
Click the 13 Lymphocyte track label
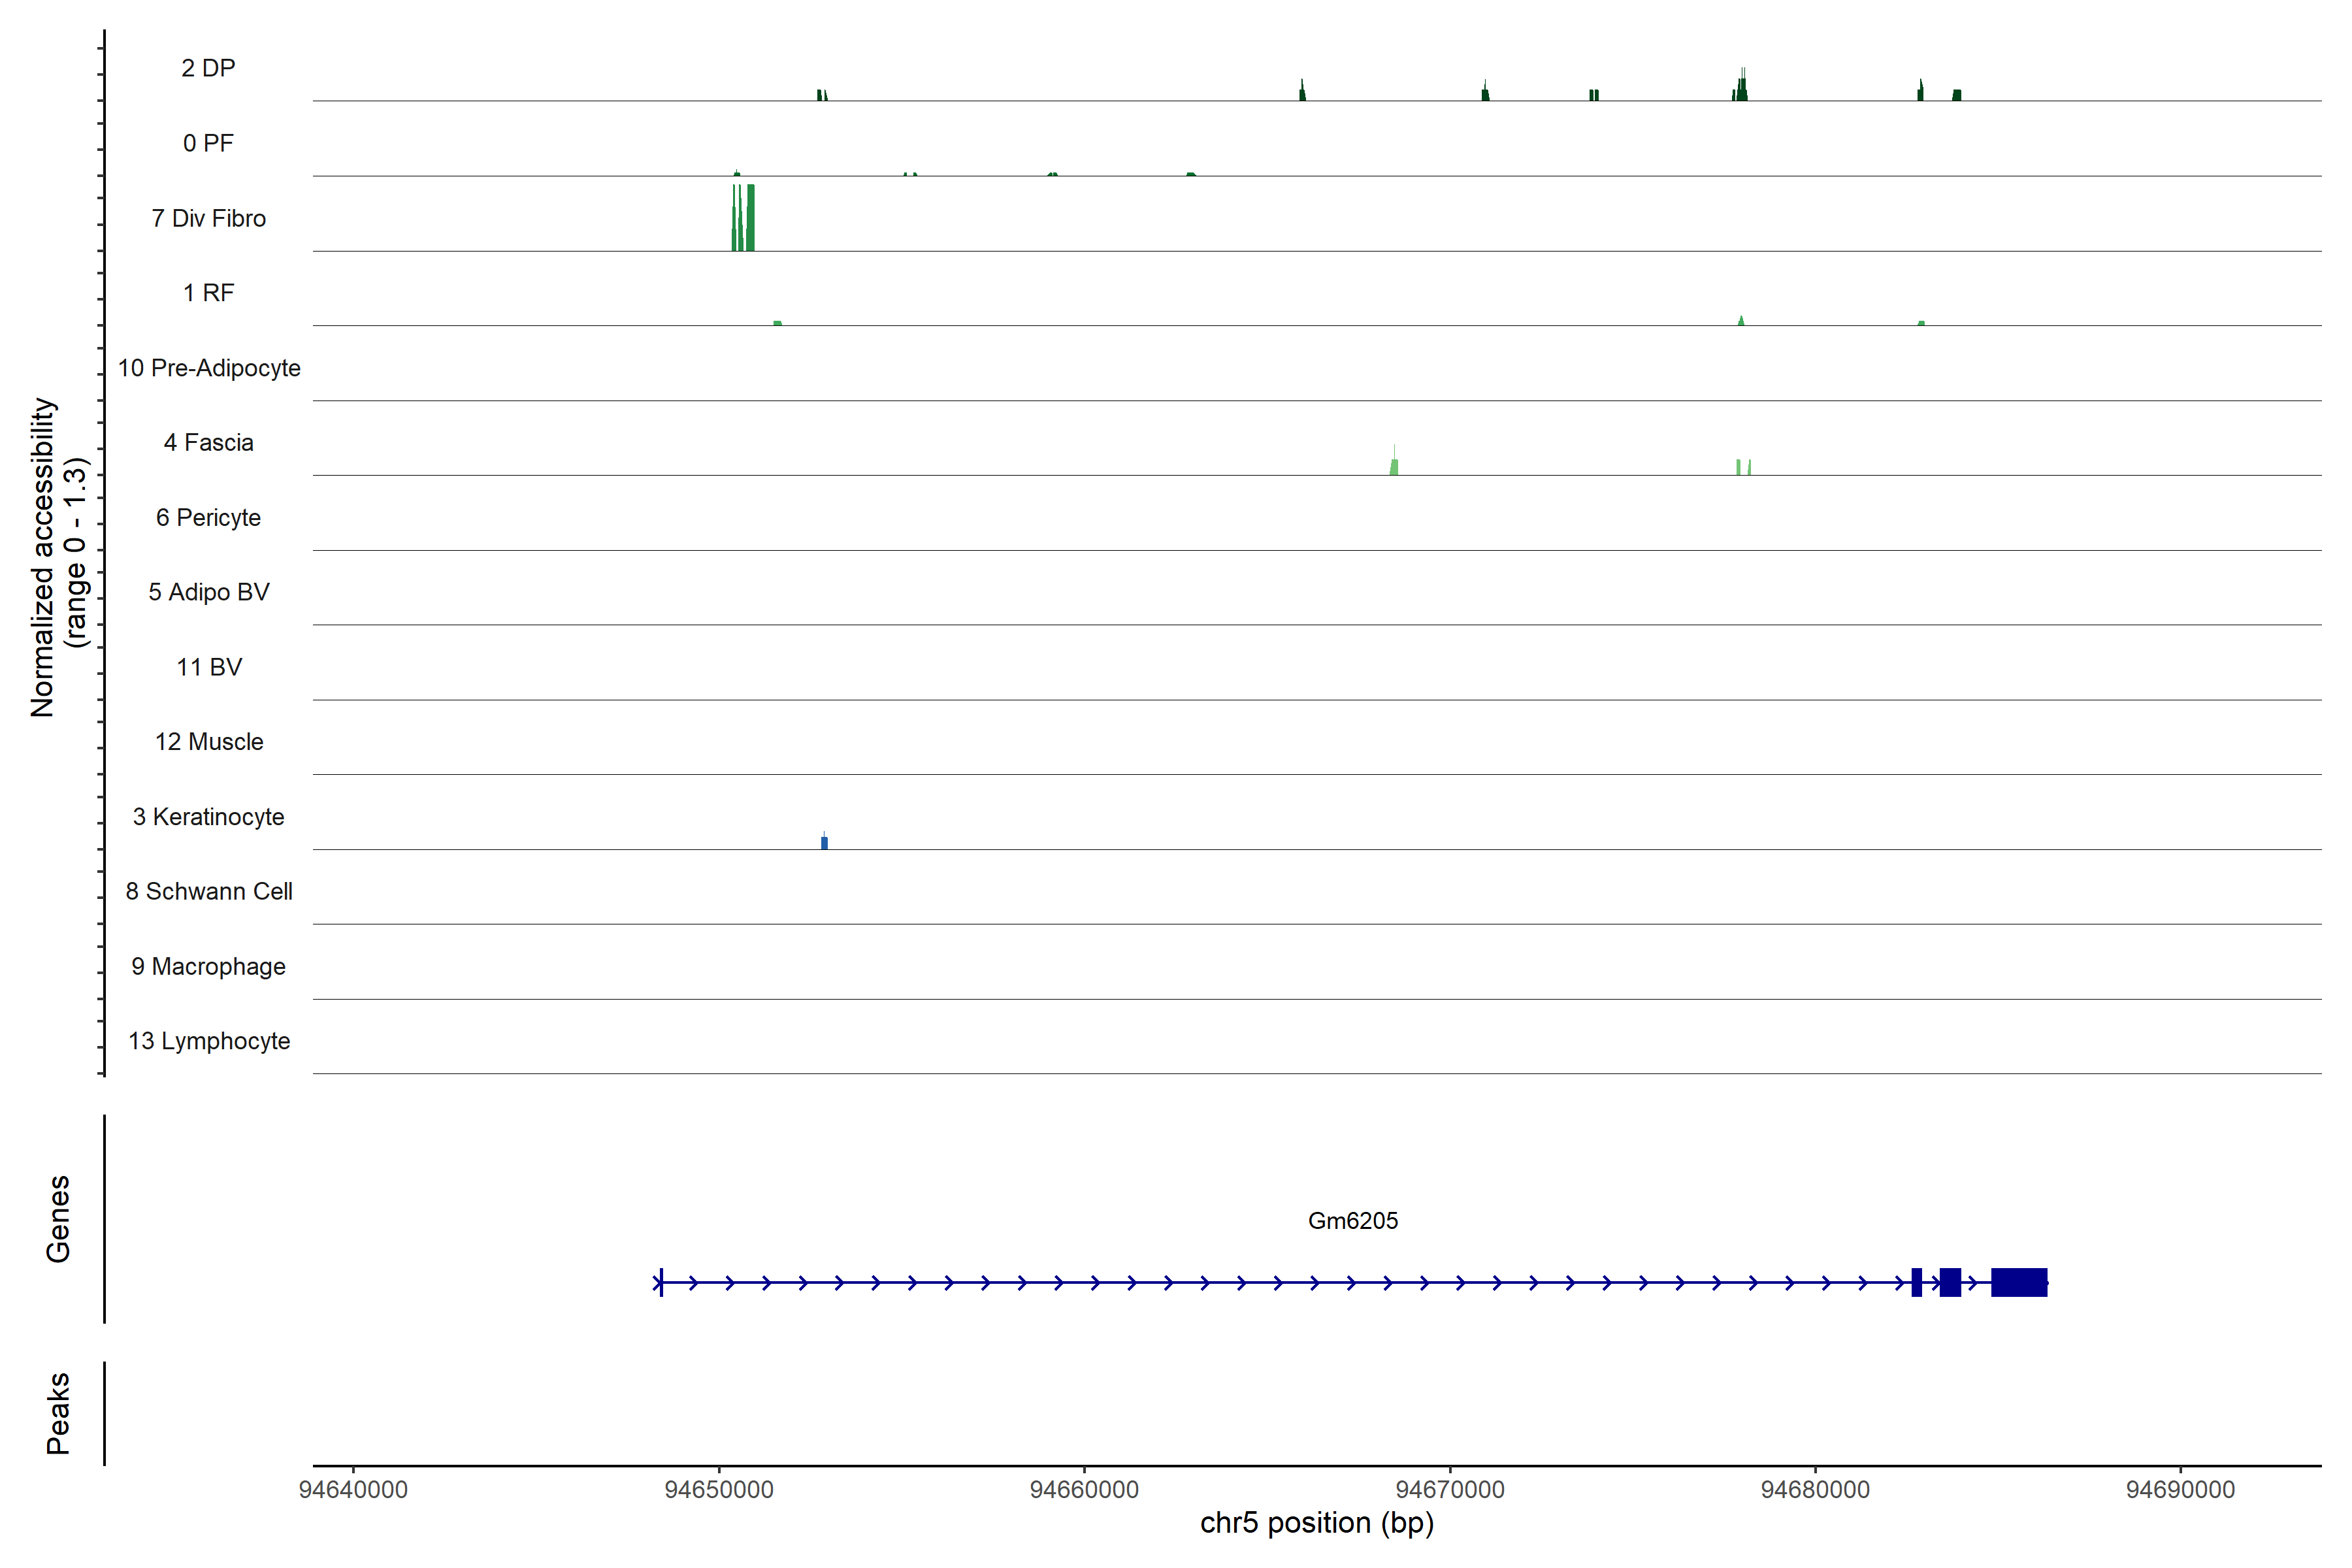tap(209, 1041)
